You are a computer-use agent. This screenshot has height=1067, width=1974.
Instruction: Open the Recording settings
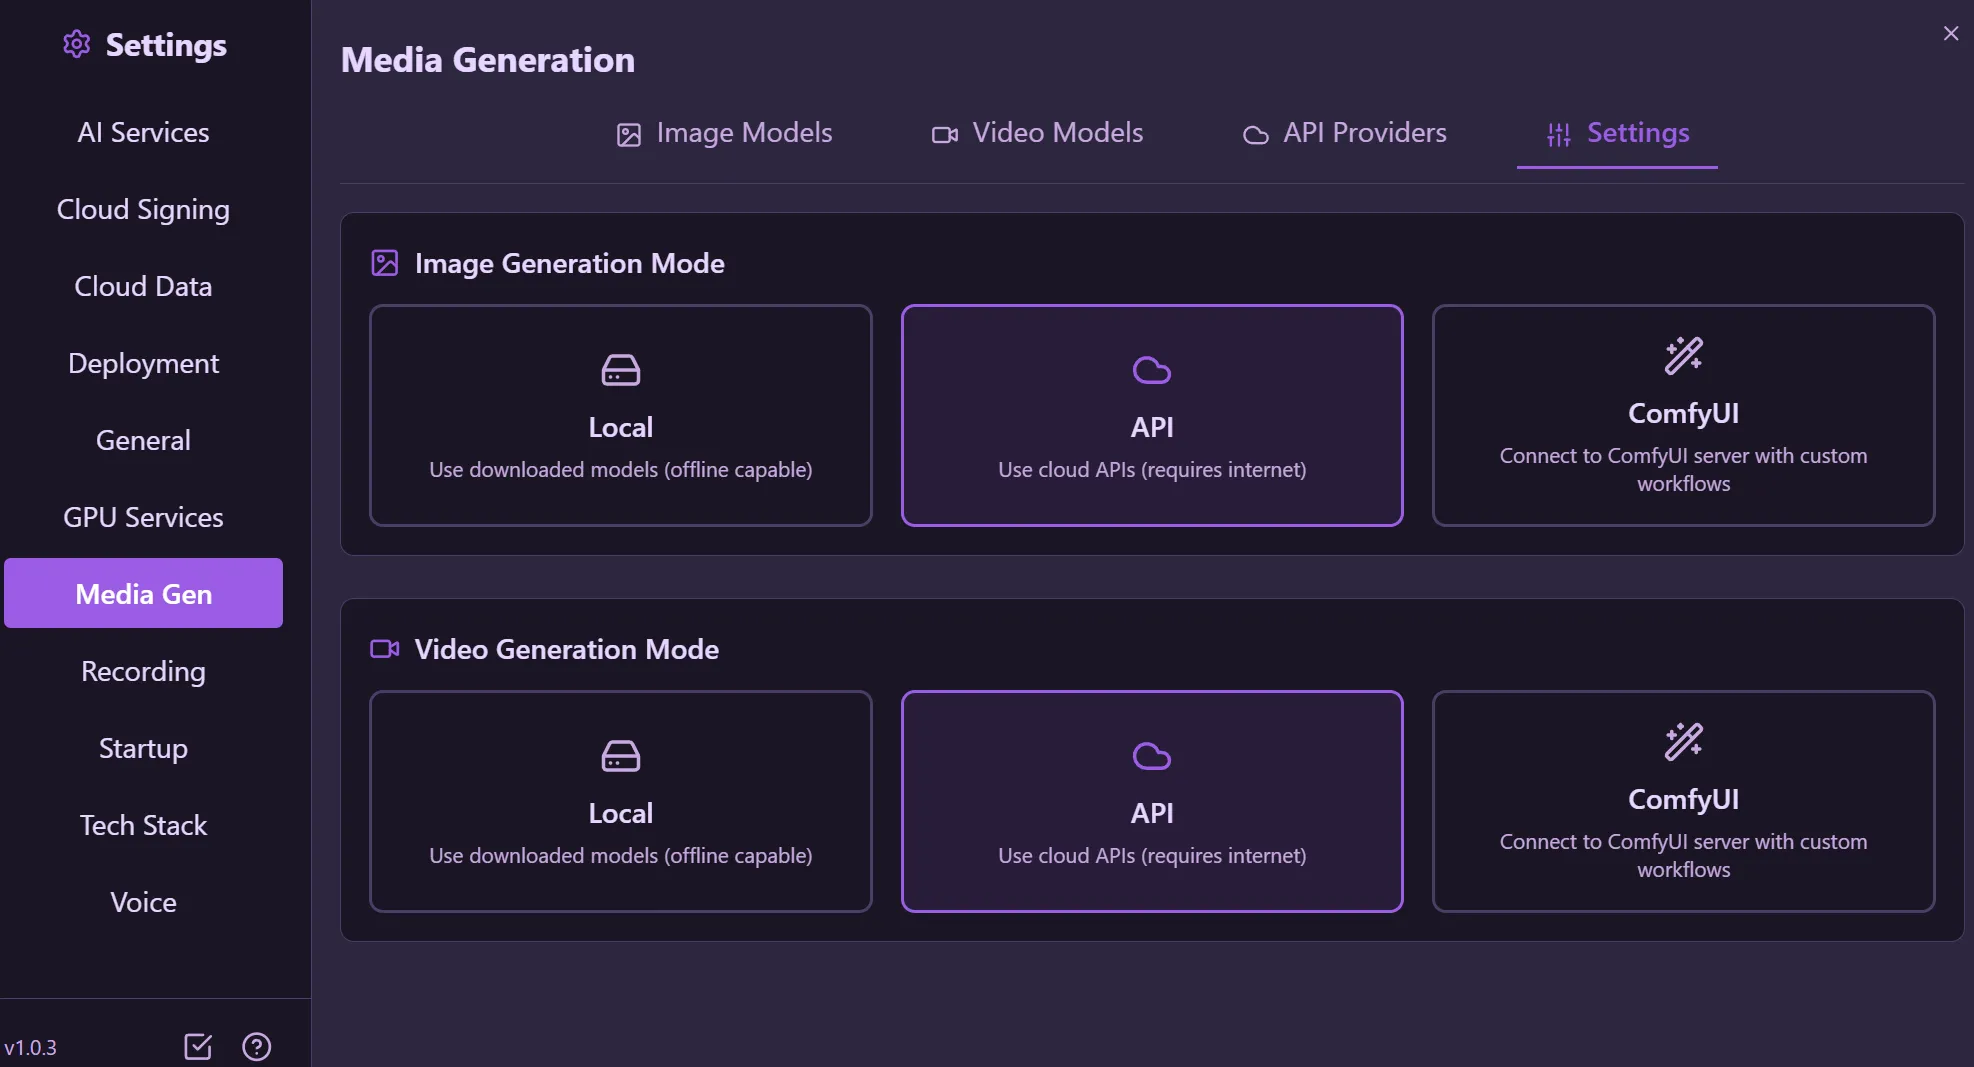pyautogui.click(x=143, y=671)
